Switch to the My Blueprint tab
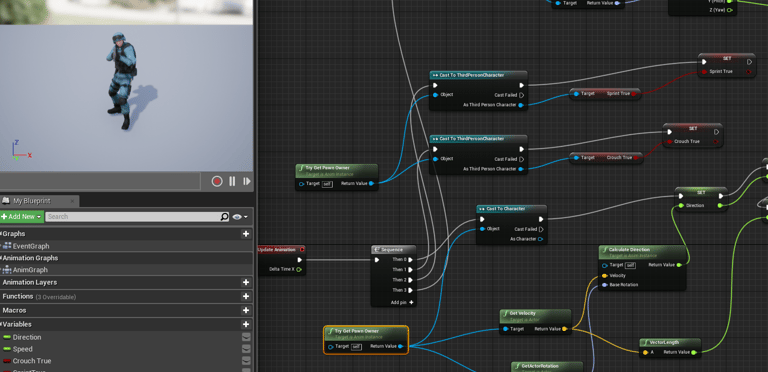 (31, 201)
